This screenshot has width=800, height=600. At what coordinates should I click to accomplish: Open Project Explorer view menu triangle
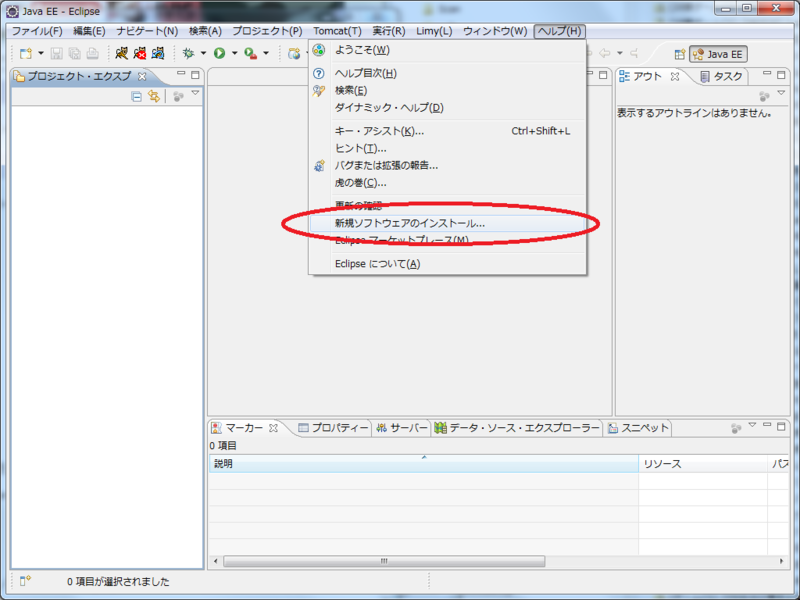[x=195, y=93]
